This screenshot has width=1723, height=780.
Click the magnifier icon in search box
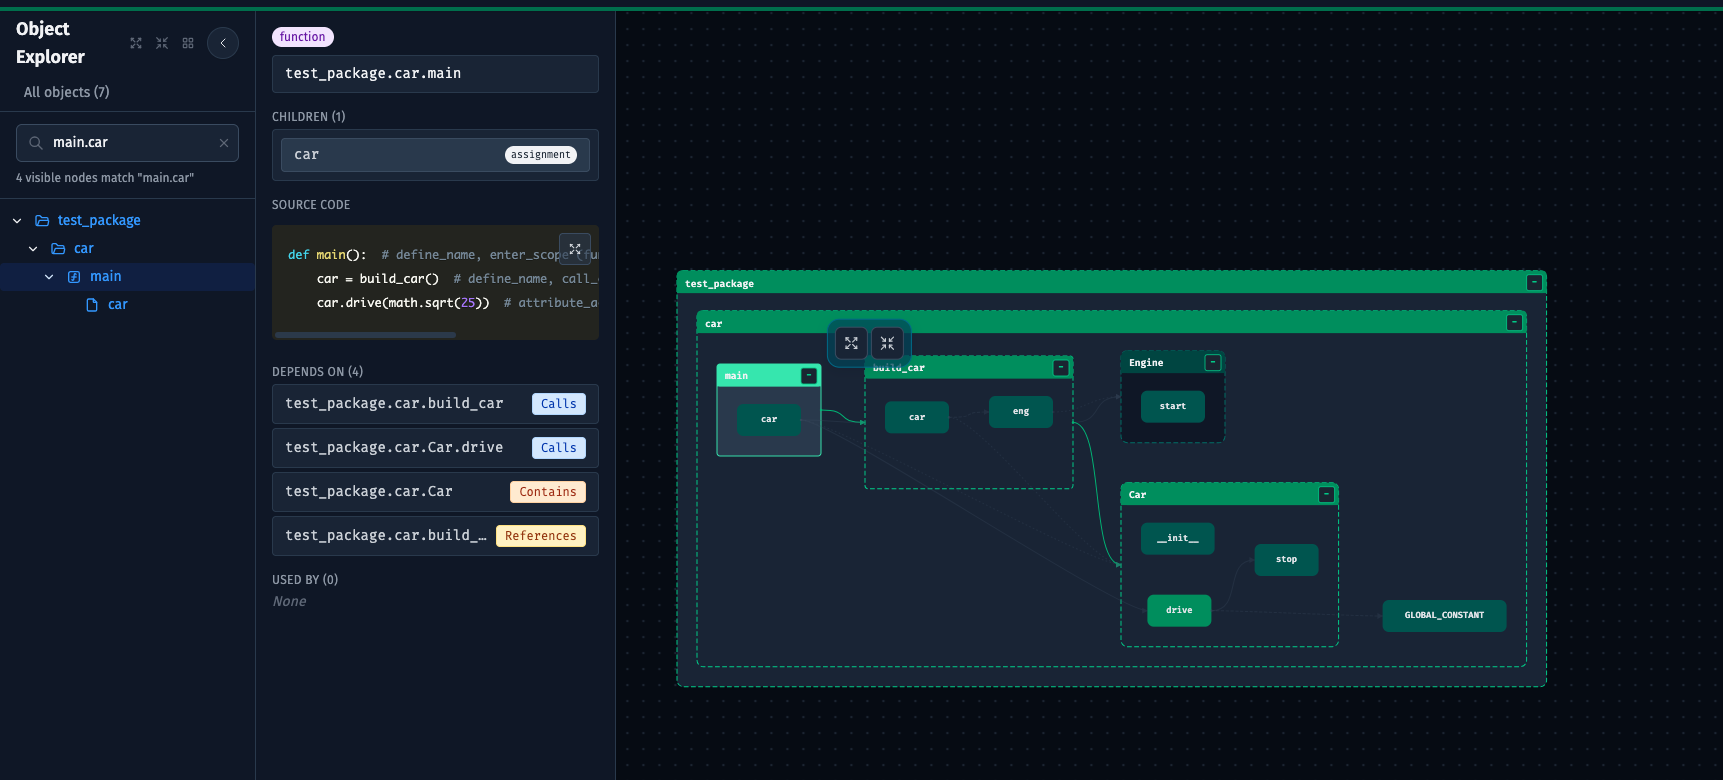point(36,143)
